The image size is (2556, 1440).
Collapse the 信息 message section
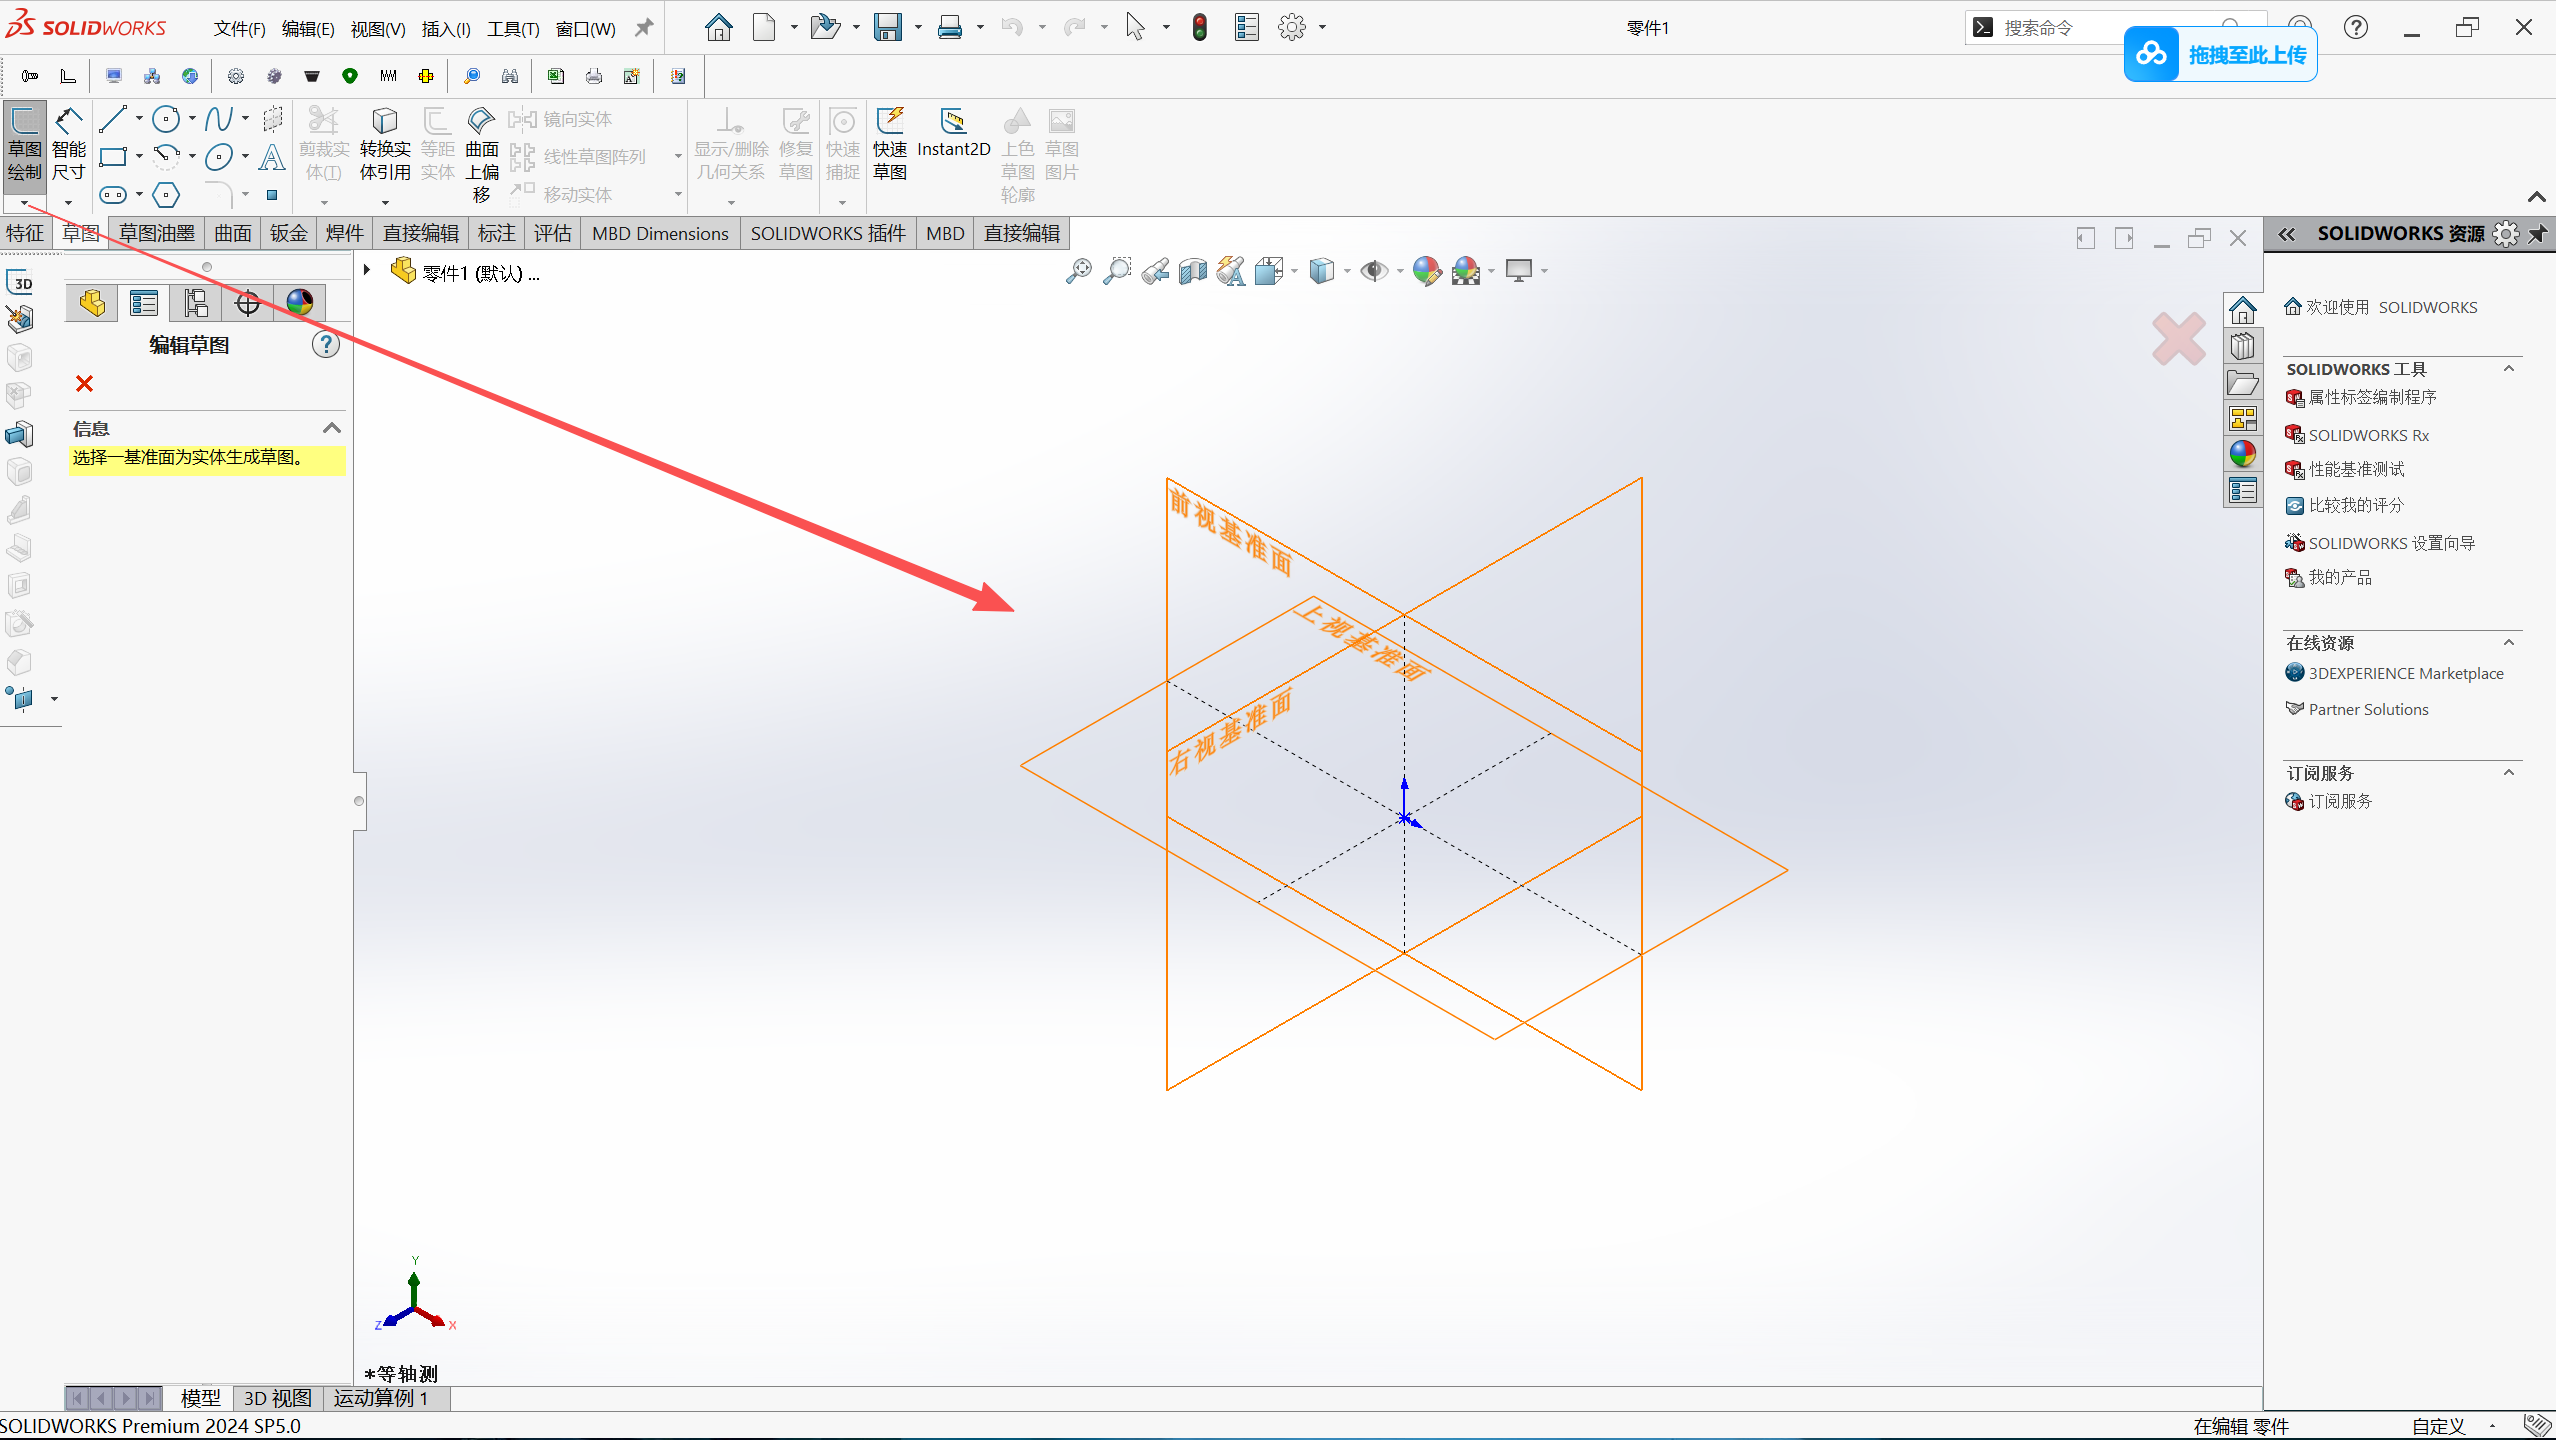pos(332,428)
